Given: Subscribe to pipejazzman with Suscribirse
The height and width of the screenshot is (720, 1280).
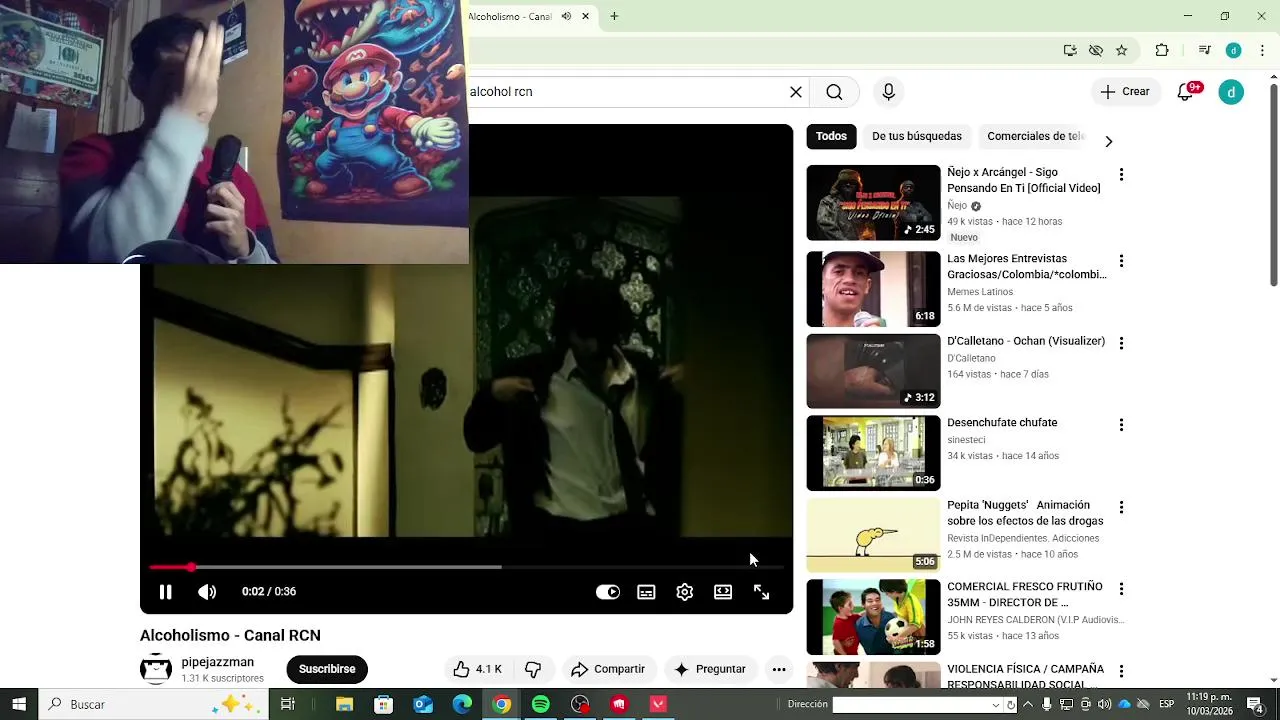Looking at the screenshot, I should [x=327, y=669].
